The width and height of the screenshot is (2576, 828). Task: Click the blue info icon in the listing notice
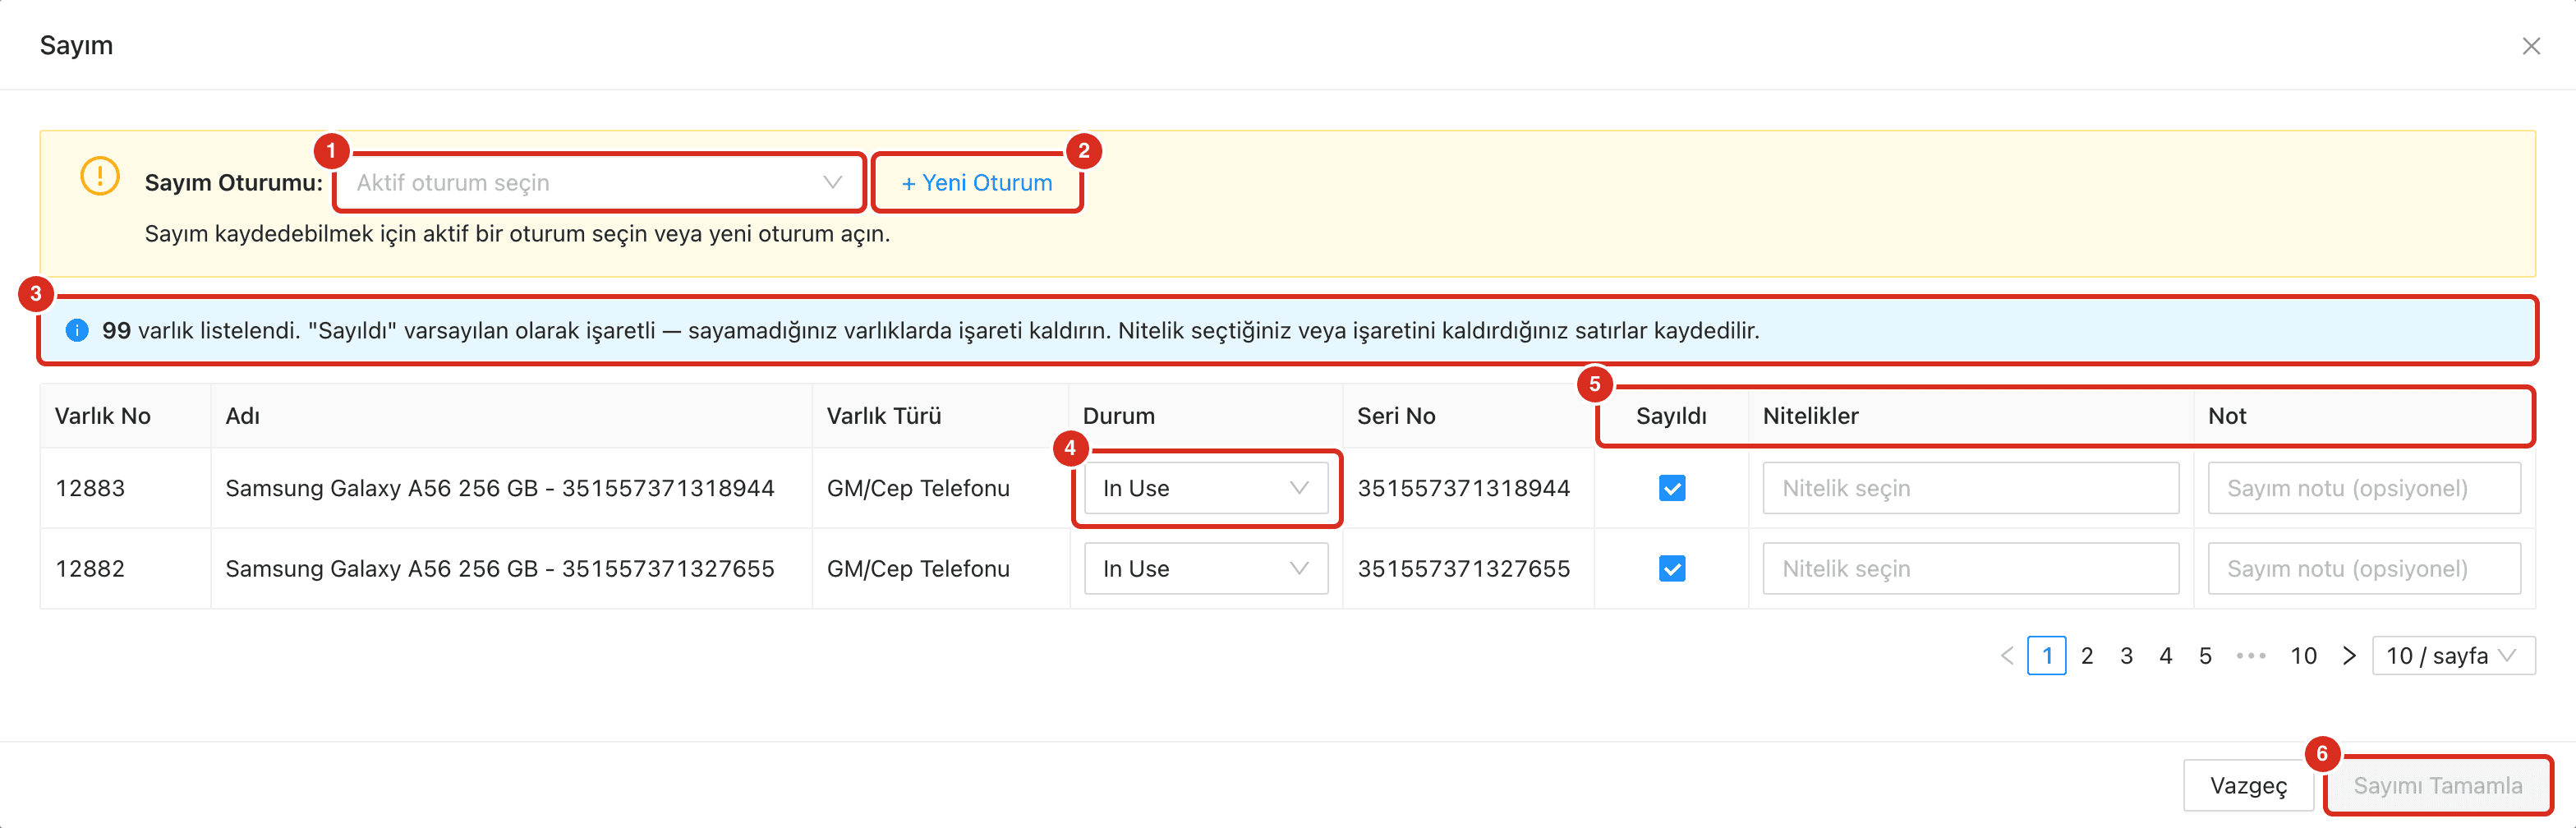[77, 330]
